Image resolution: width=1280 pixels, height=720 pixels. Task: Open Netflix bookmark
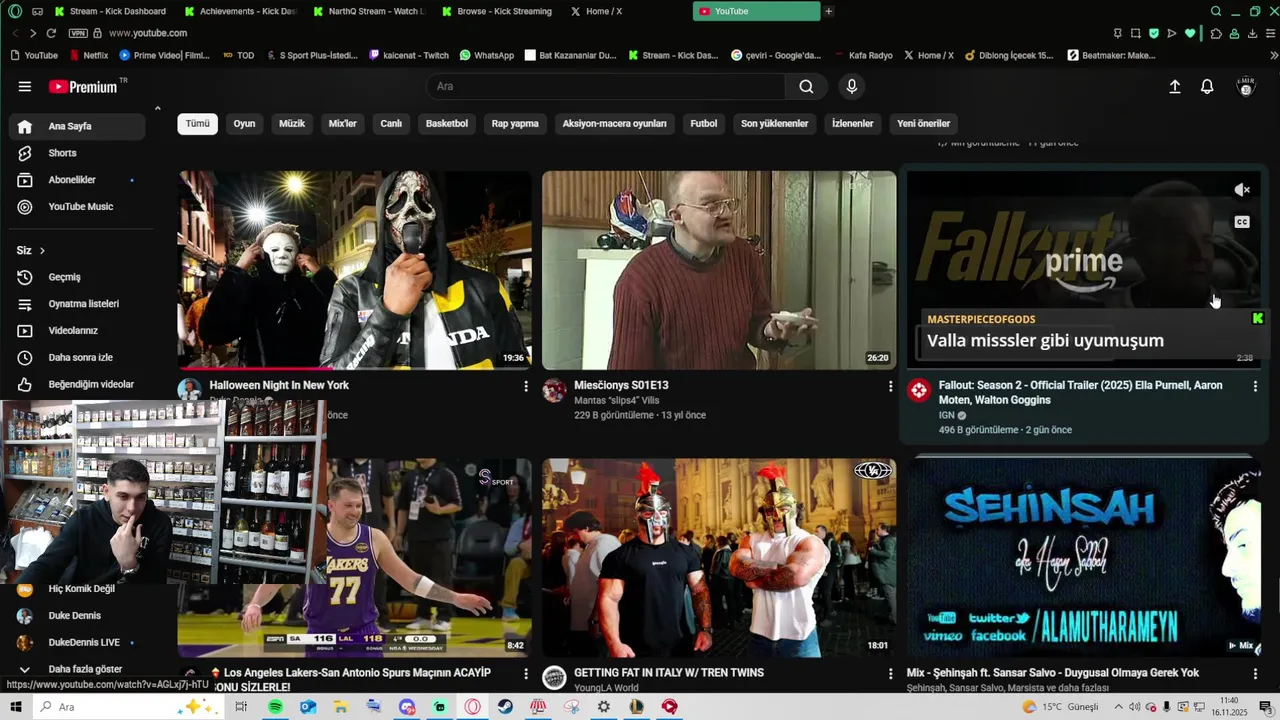click(x=89, y=55)
